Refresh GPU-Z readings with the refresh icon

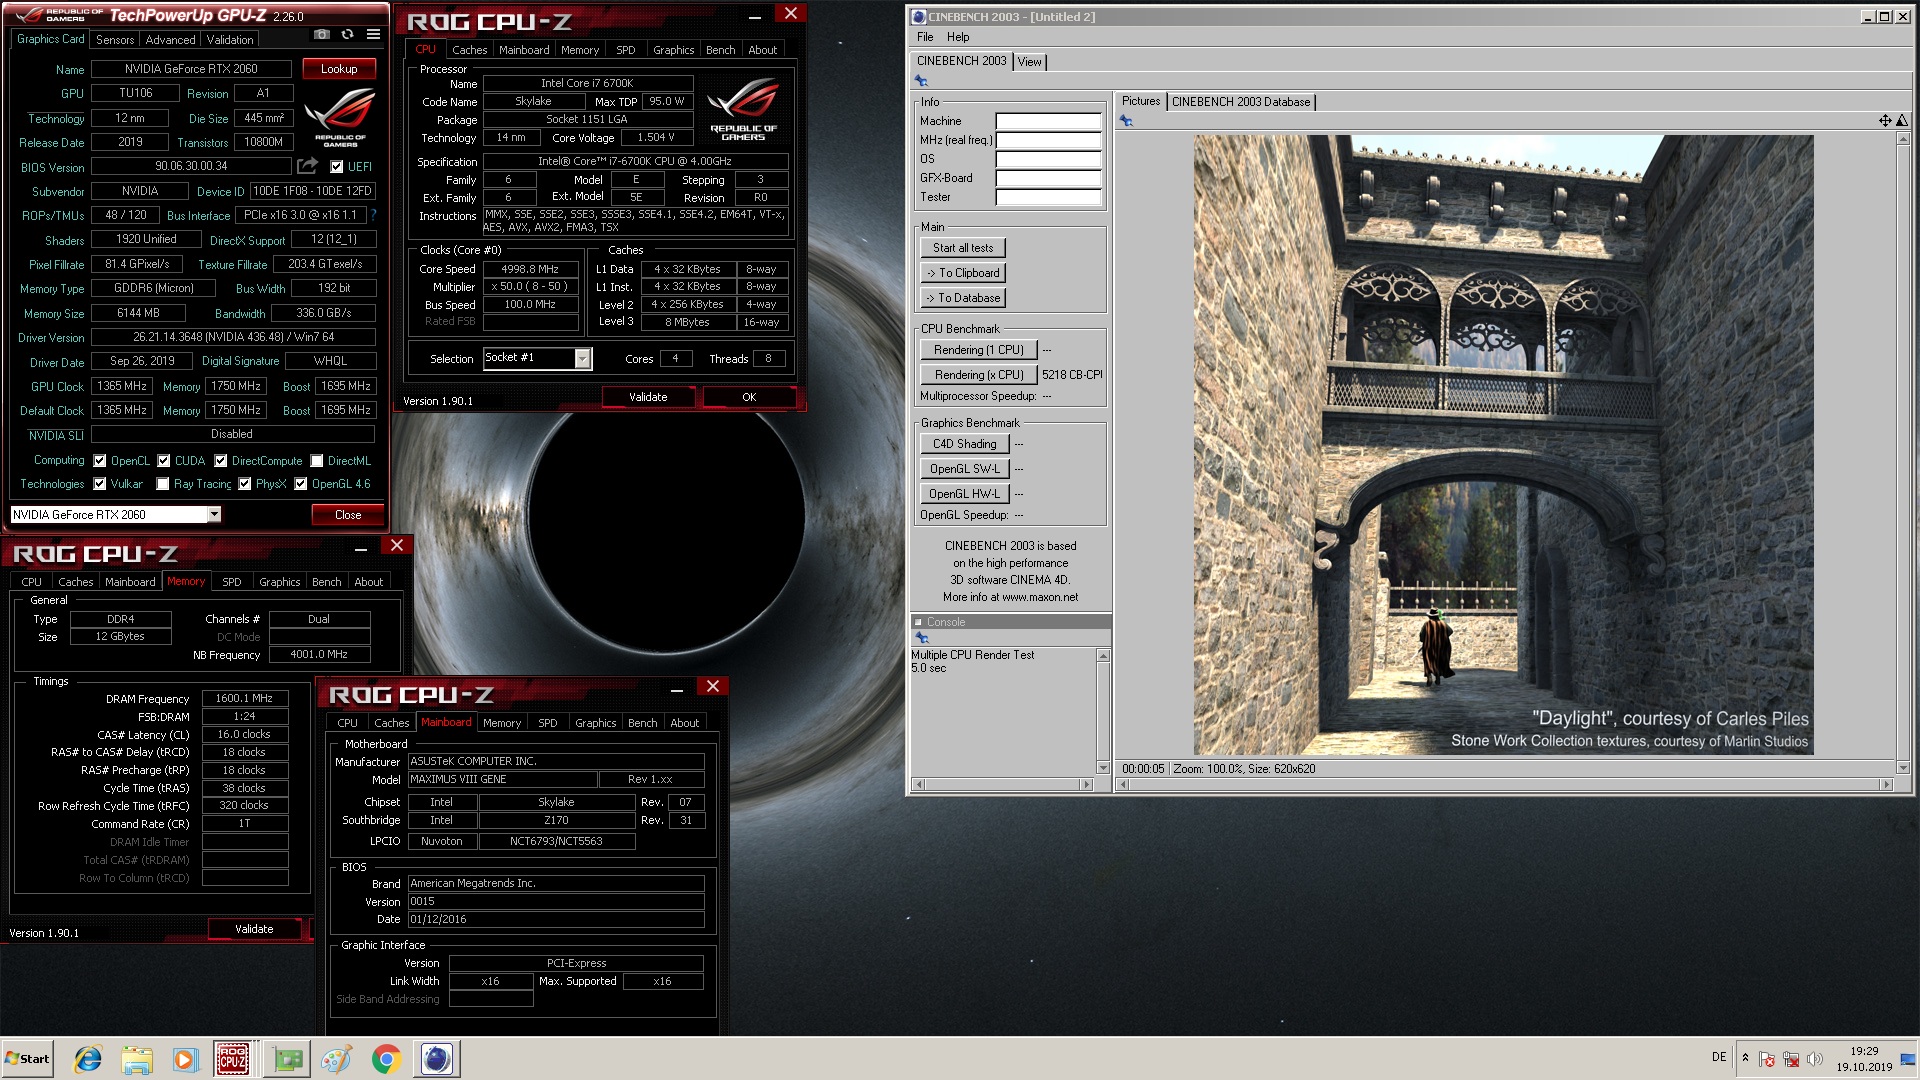pyautogui.click(x=347, y=34)
